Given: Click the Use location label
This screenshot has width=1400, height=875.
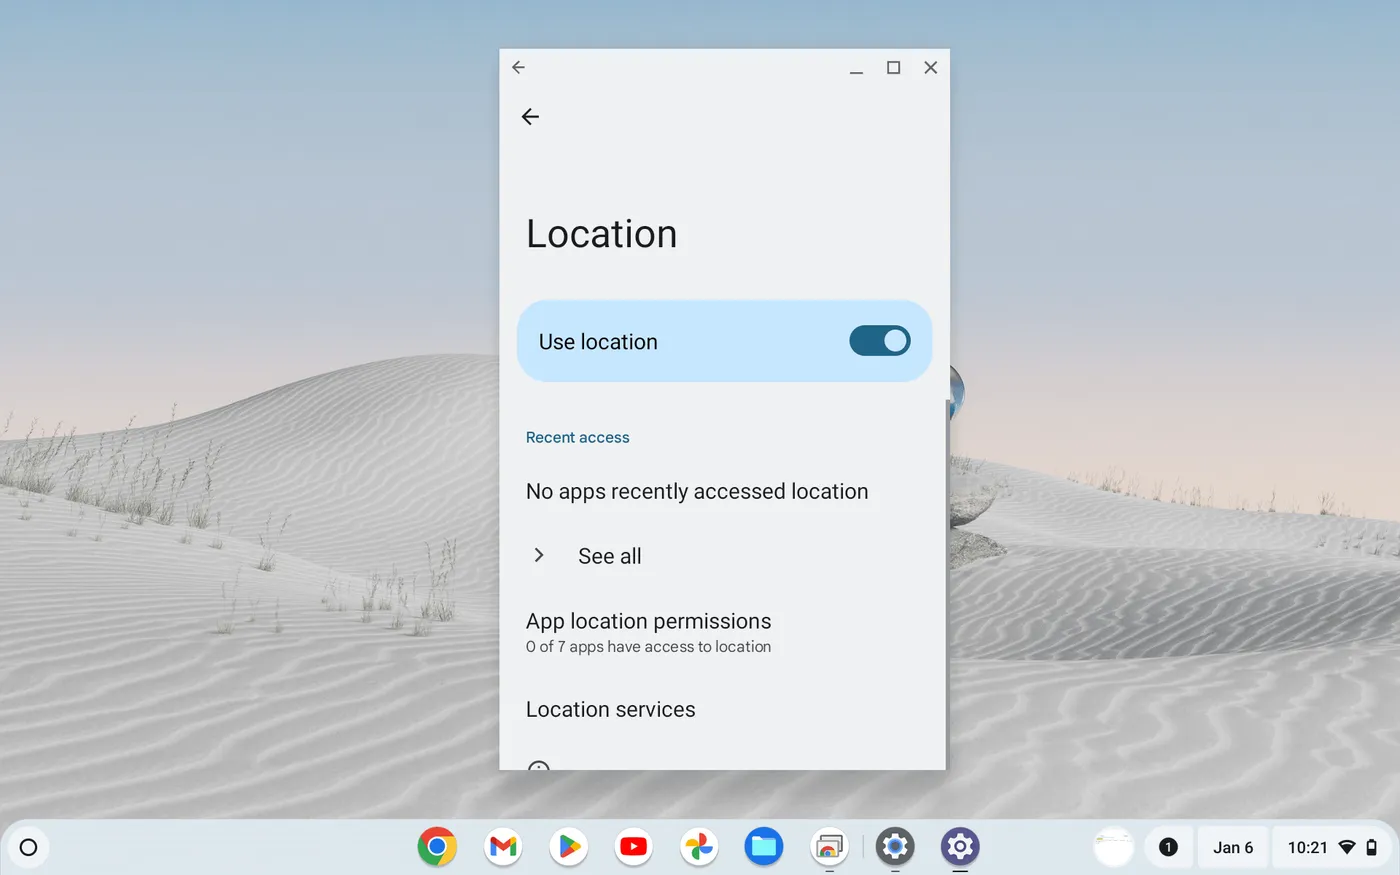Looking at the screenshot, I should tap(598, 342).
